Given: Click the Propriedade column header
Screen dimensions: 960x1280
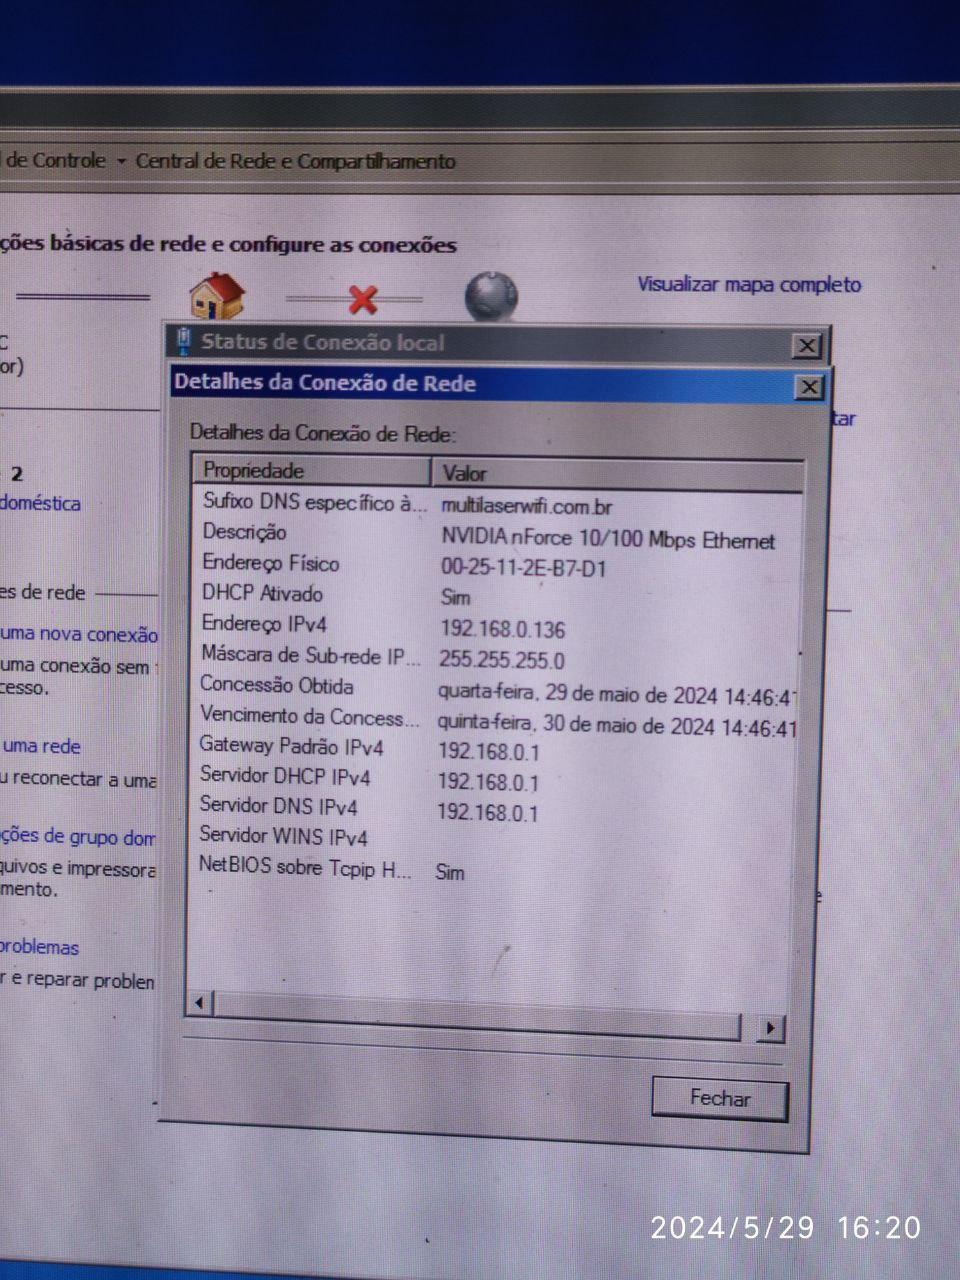Looking at the screenshot, I should (x=311, y=471).
